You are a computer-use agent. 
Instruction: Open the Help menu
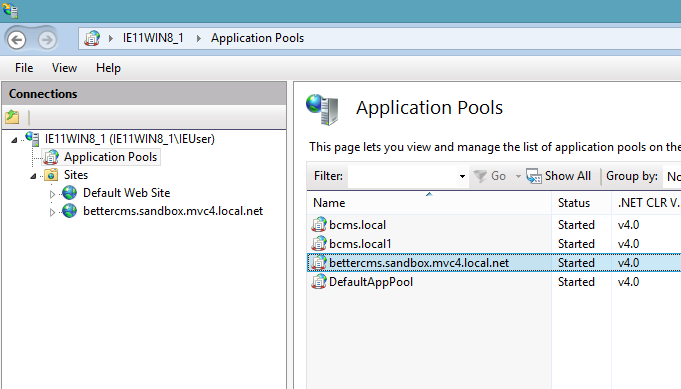[x=108, y=68]
